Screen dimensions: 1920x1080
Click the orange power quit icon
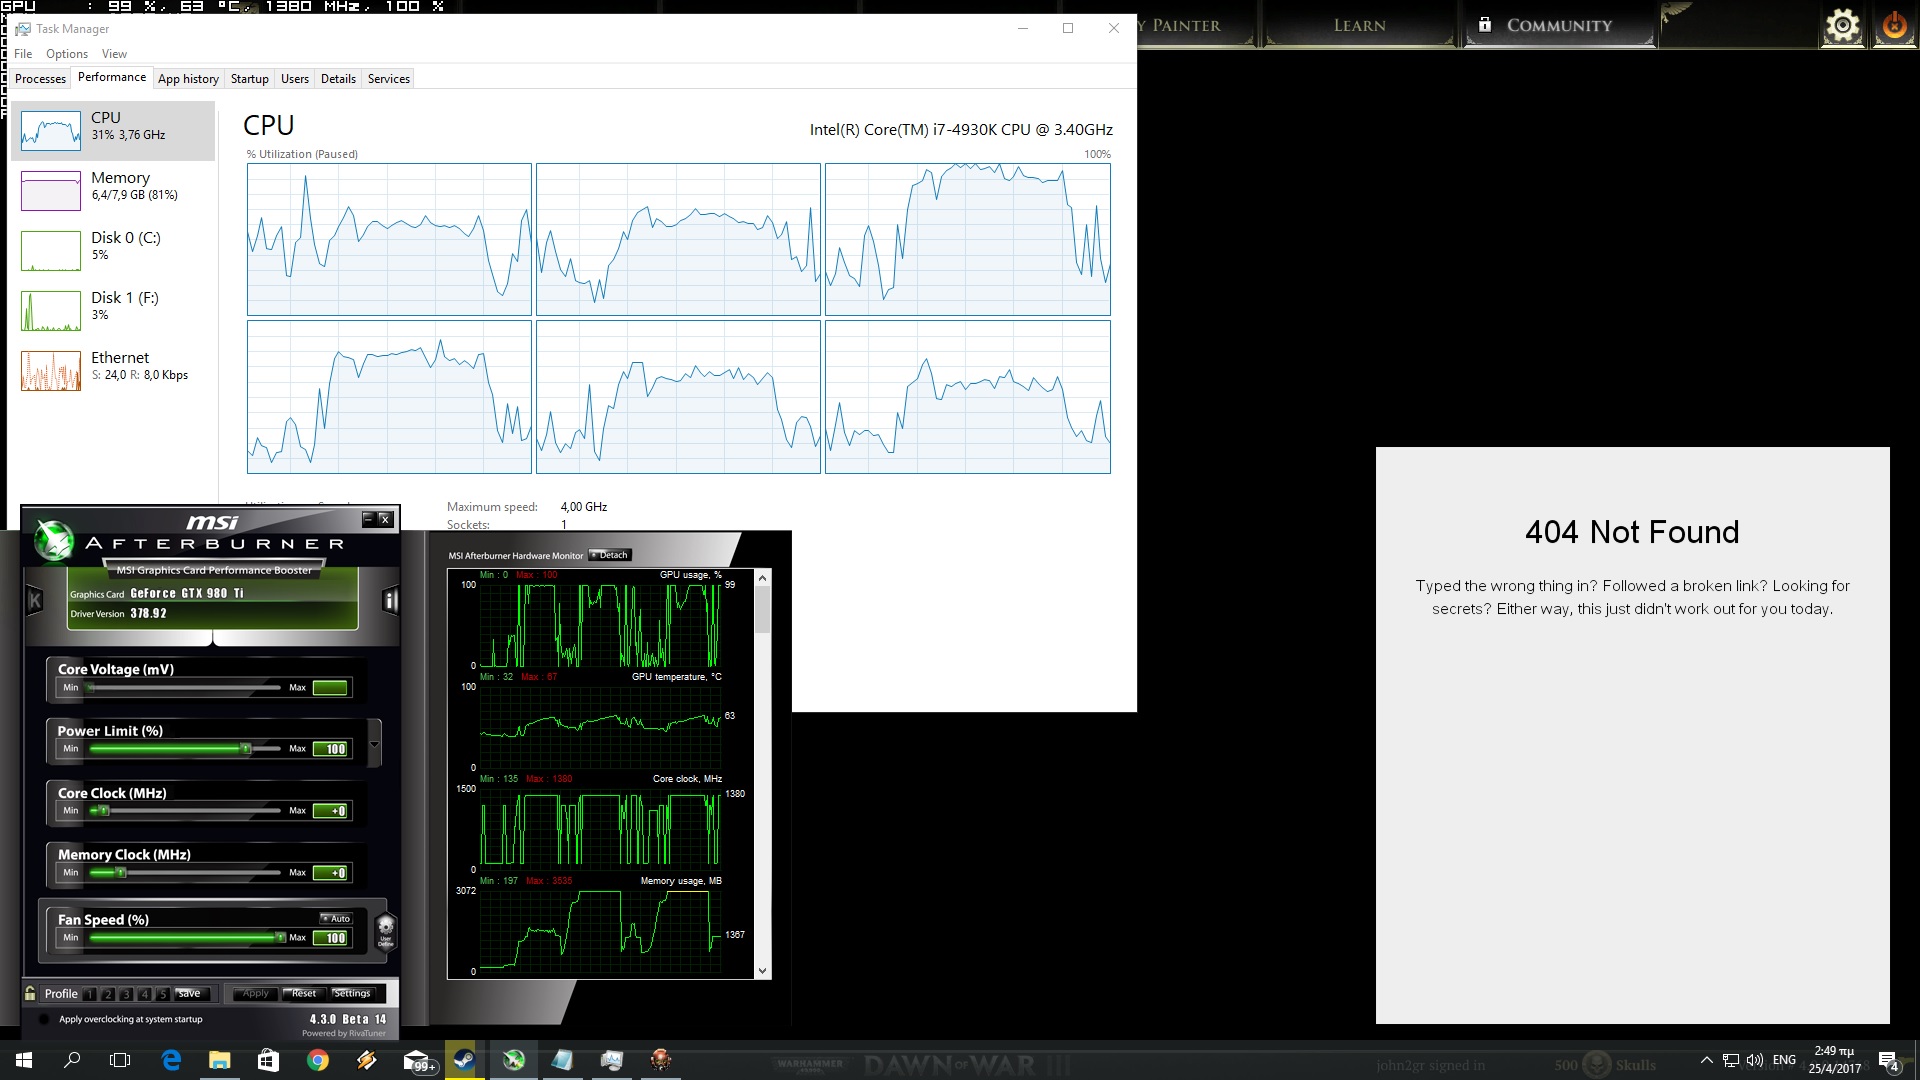tap(1894, 25)
